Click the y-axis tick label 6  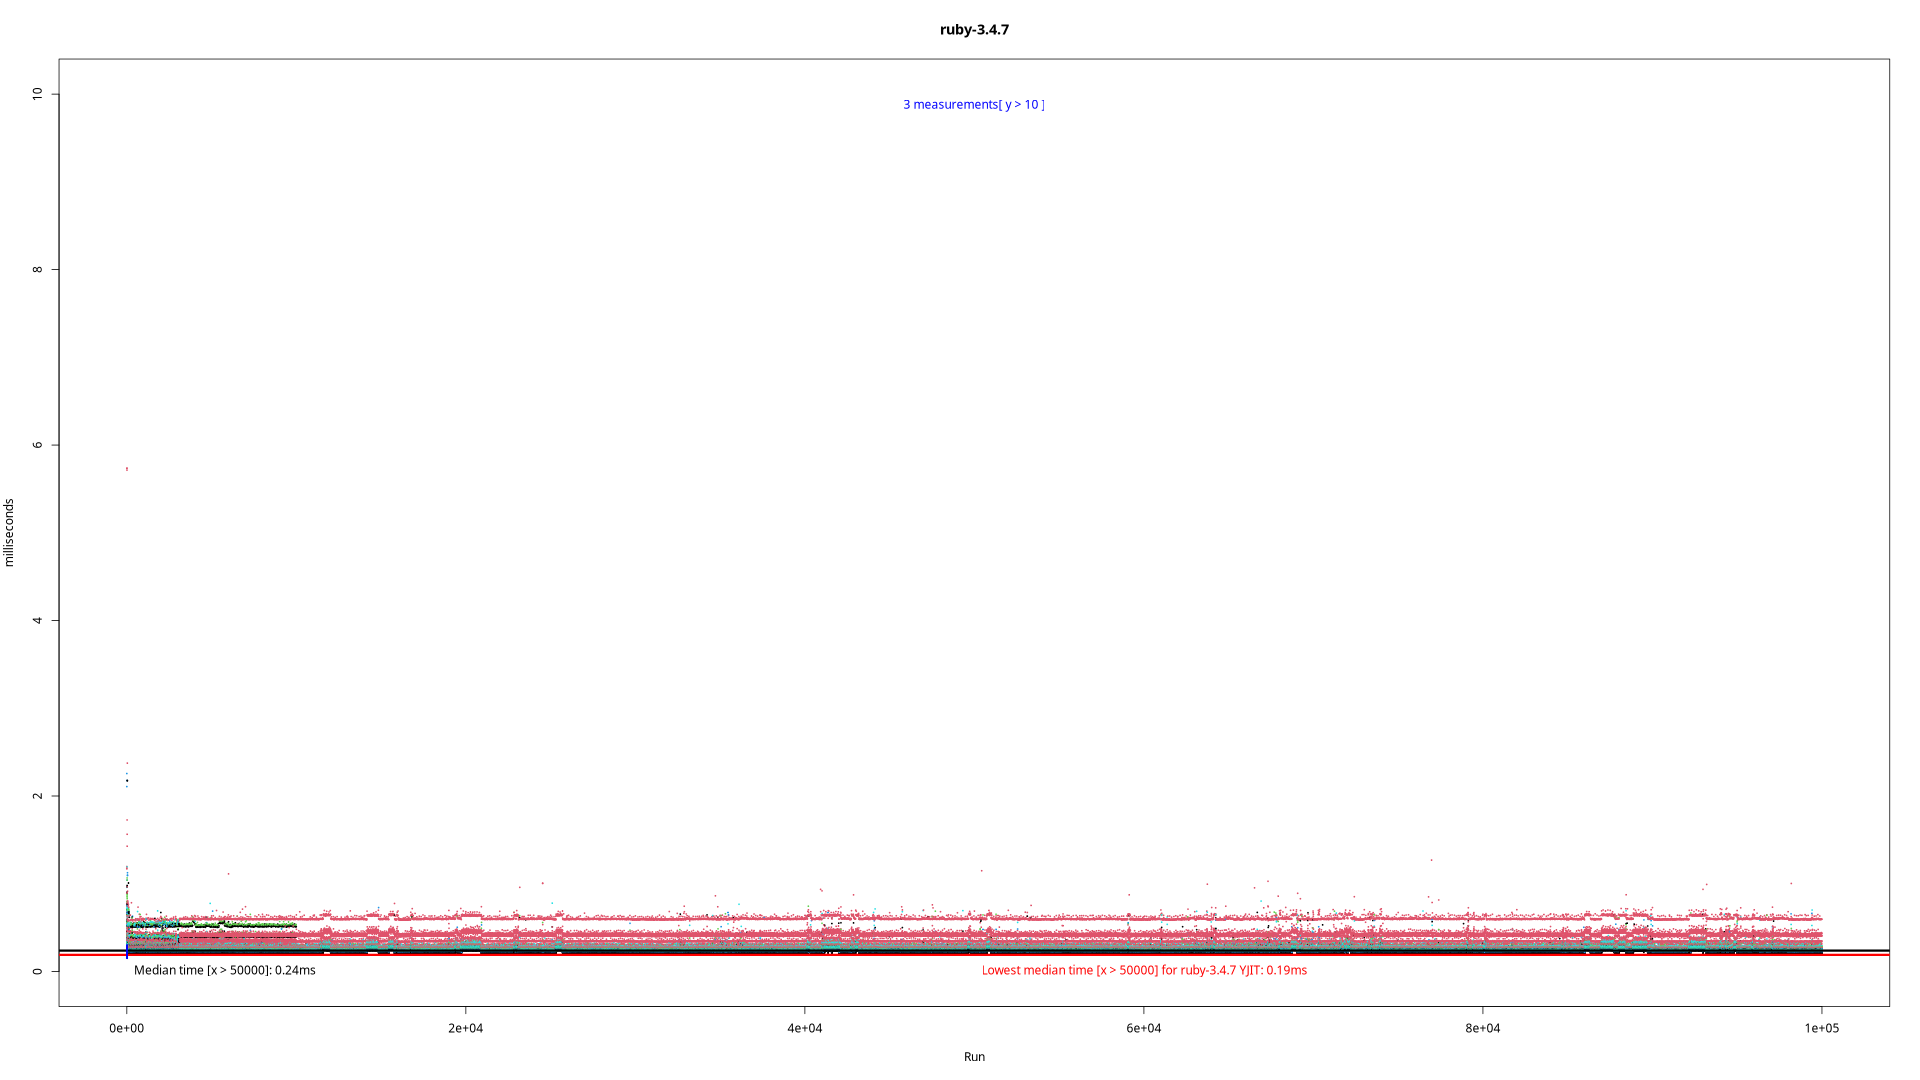coord(38,445)
